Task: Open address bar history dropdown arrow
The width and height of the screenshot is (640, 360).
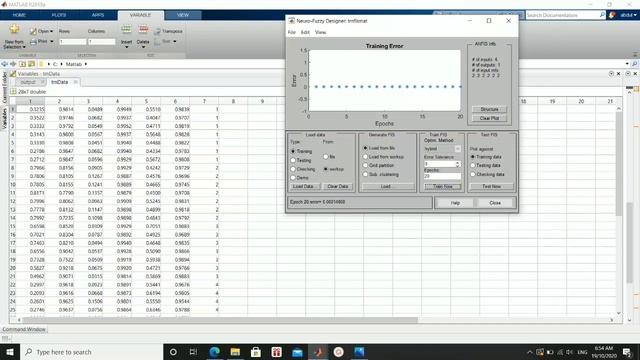Action: (x=627, y=64)
